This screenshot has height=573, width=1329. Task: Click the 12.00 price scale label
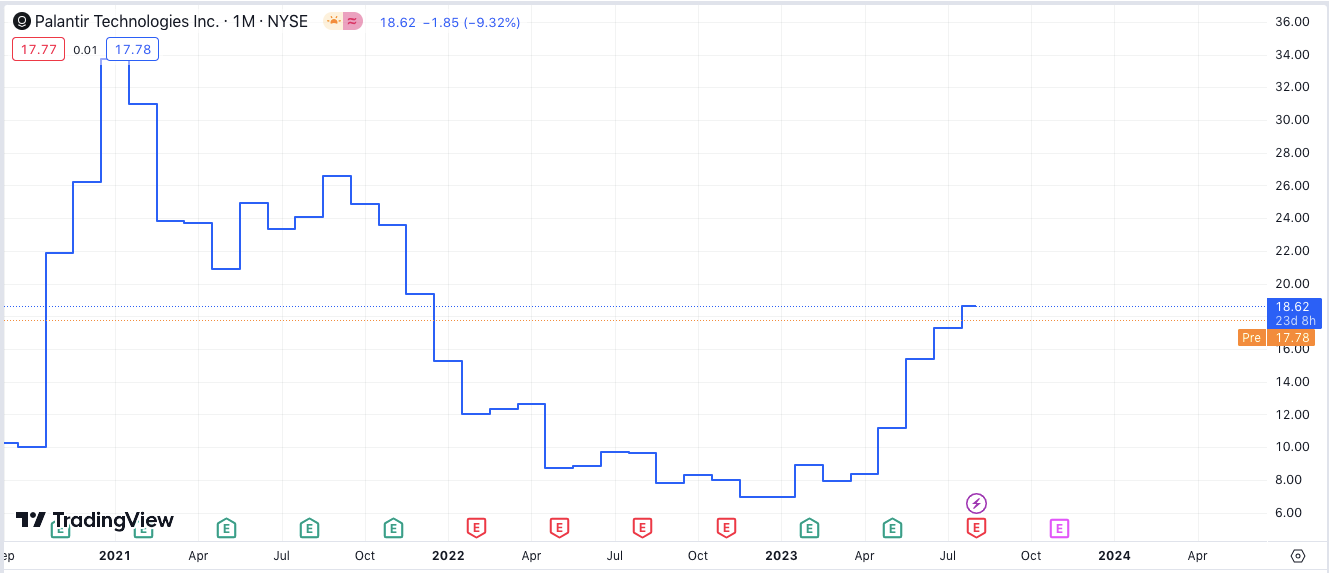(1293, 414)
